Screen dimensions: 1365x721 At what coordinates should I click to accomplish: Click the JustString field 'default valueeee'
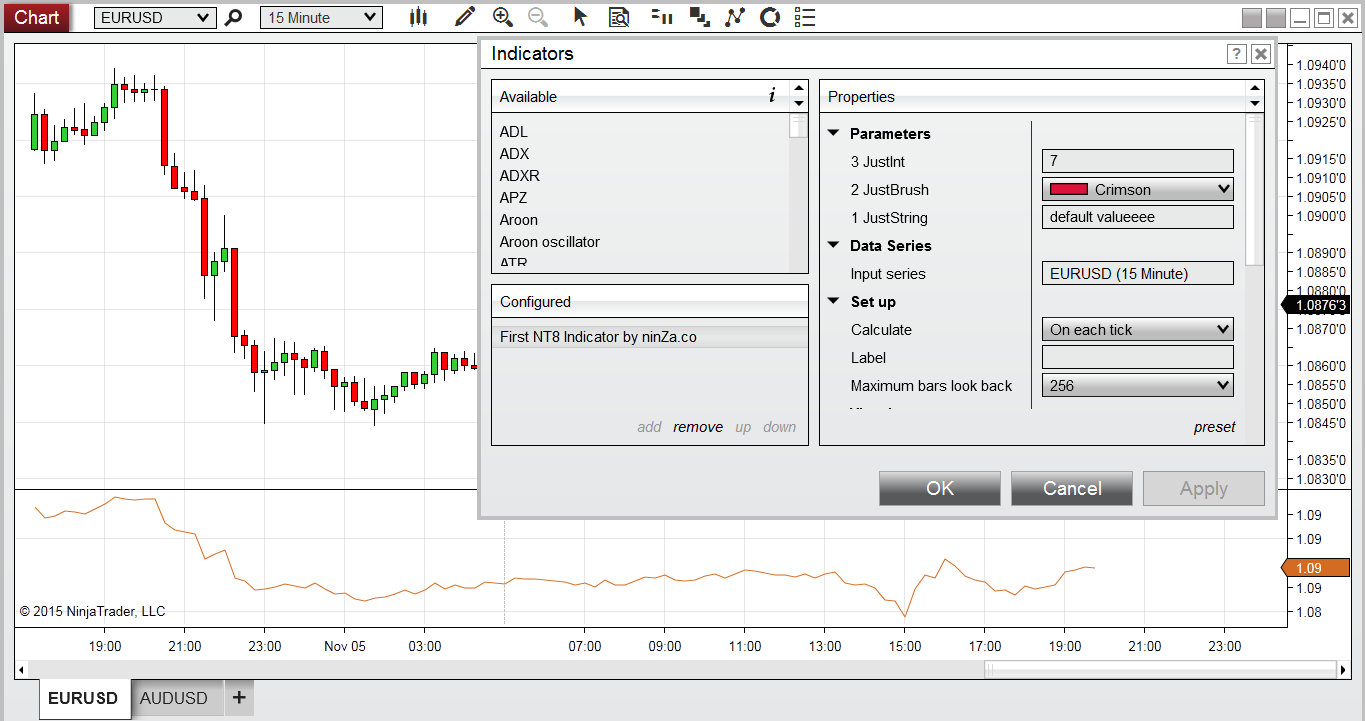(x=1138, y=217)
